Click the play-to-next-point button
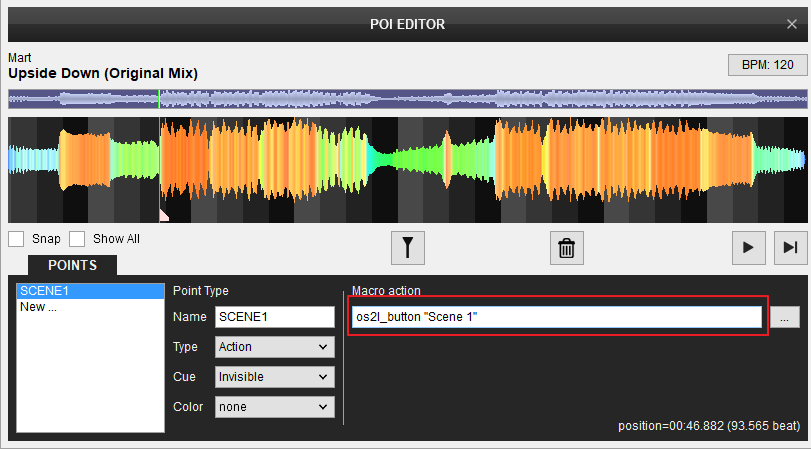811x449 pixels. coord(789,247)
